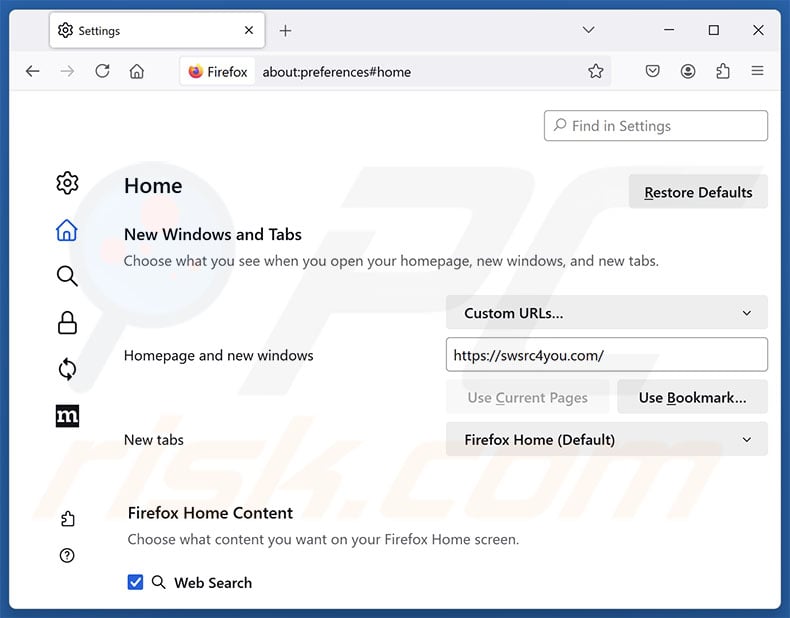Bookmark this page with the star icon
This screenshot has height=618, width=790.
pos(596,71)
